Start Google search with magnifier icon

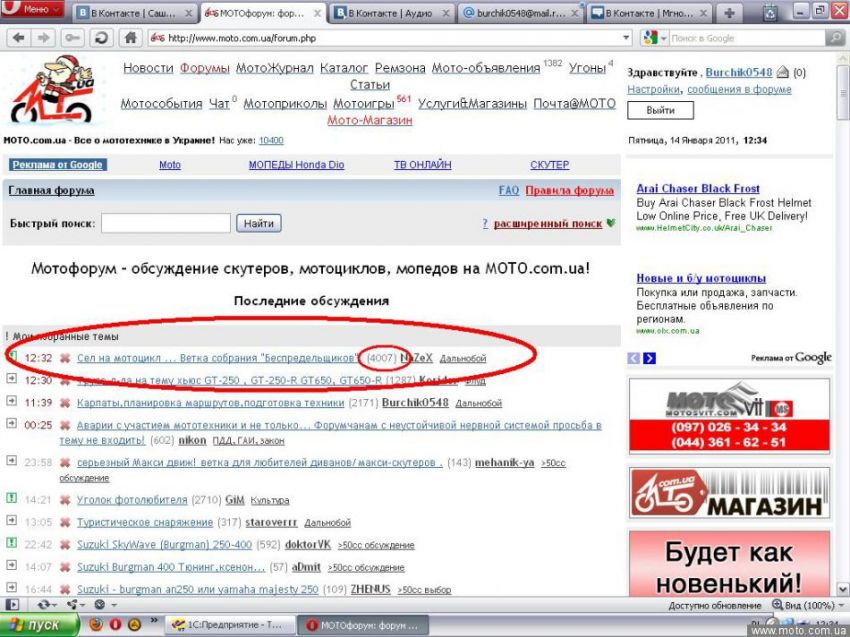pos(835,38)
